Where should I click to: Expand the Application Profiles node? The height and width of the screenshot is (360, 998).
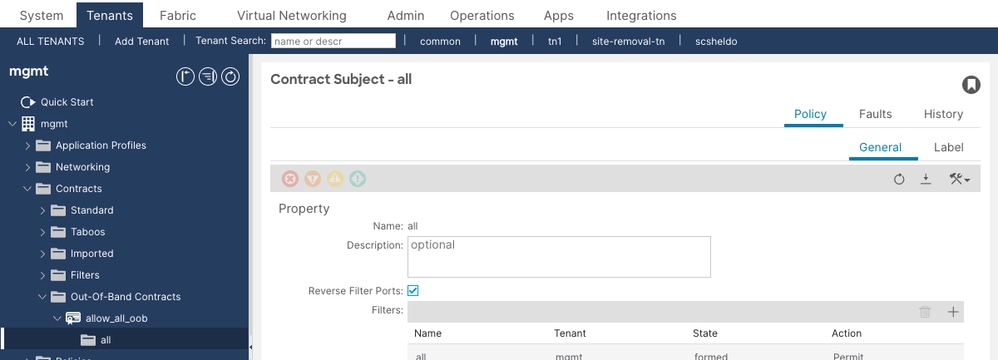[27, 146]
